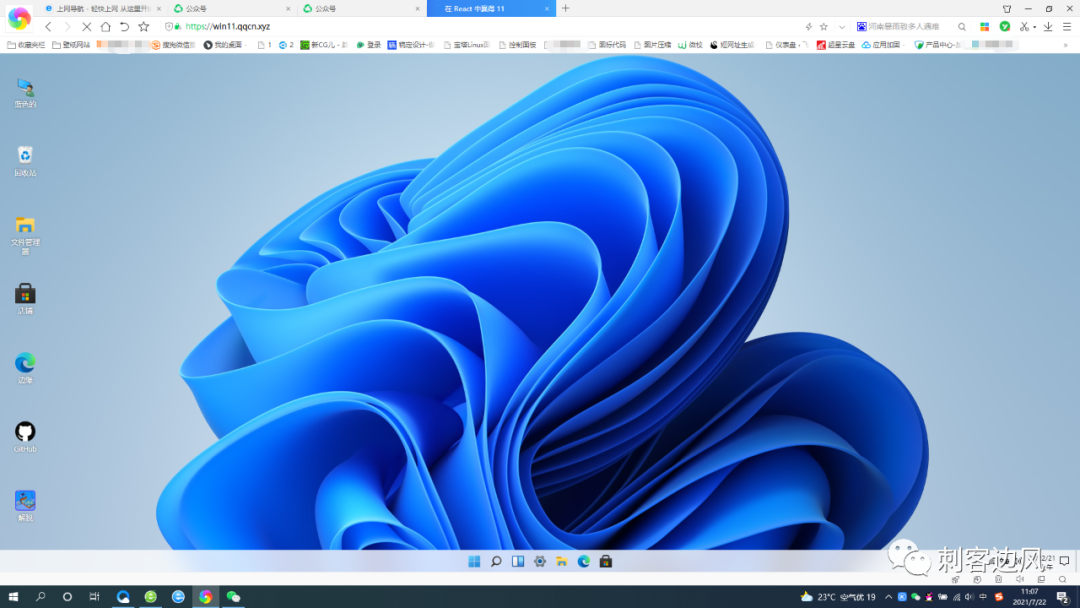Screen dimensions: 1080x608
Task: Mute sound via the browser status bar speaker
Action: [1020, 579]
